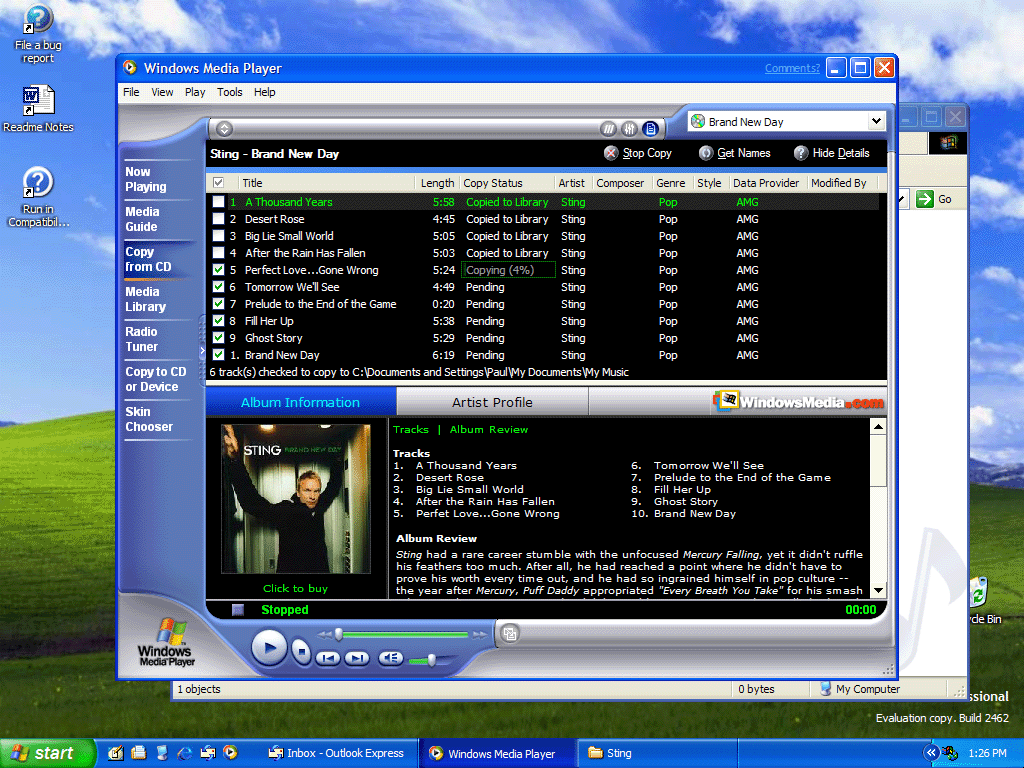Show equalizer and settings icon
The image size is (1024, 768).
click(630, 129)
